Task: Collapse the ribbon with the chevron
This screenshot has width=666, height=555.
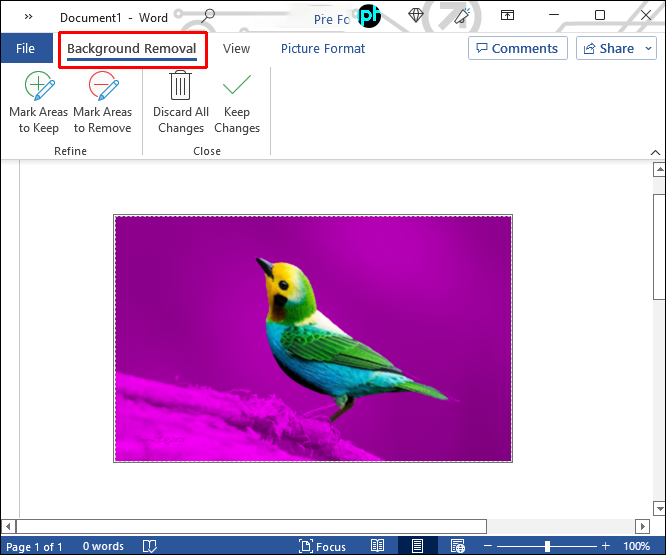Action: click(x=655, y=152)
